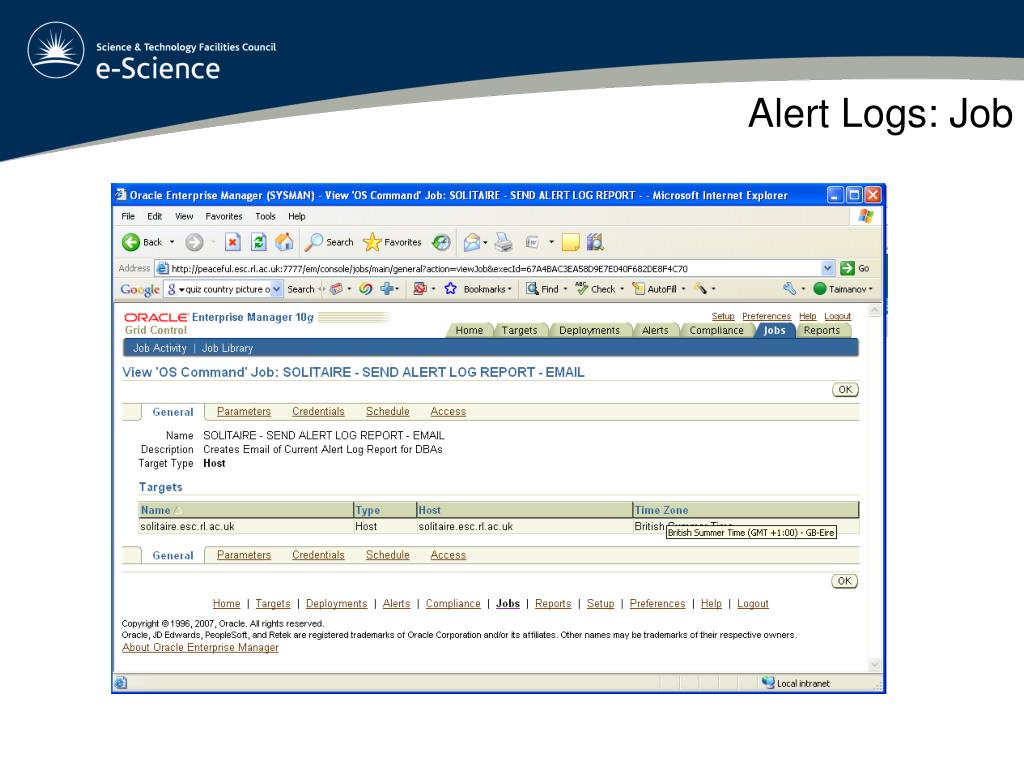
Task: Click Find on the Google toolbar
Action: tap(543, 289)
